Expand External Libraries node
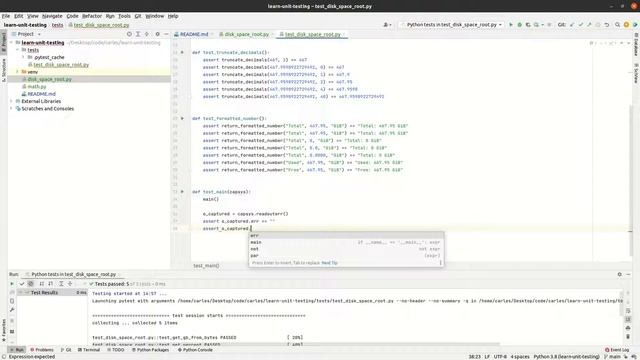The height and width of the screenshot is (360, 640). click(12, 101)
